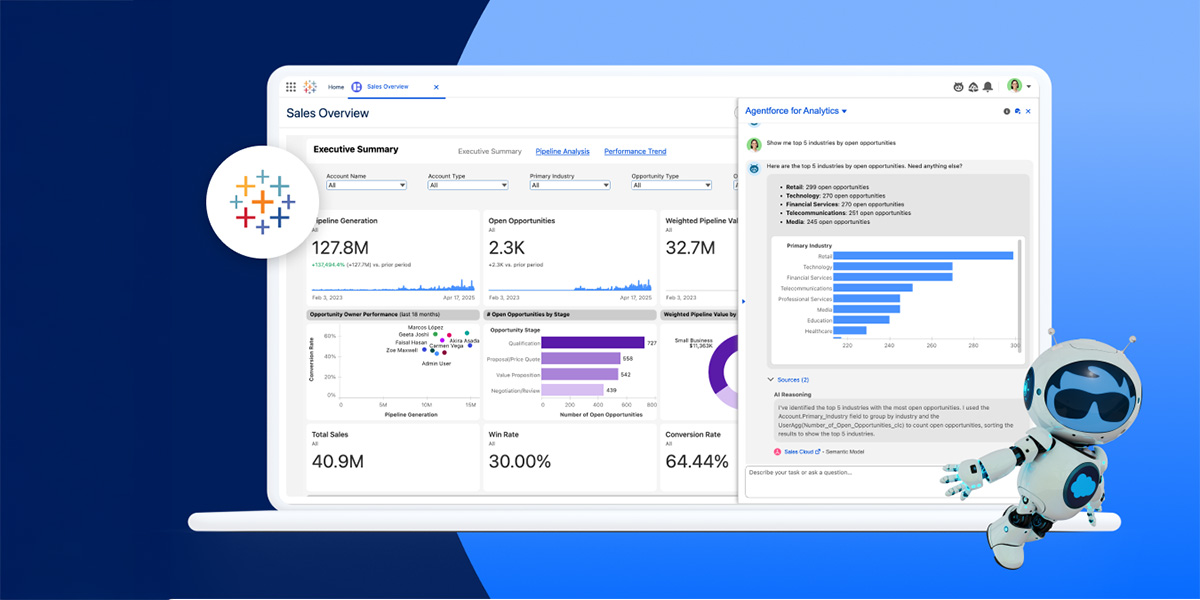The width and height of the screenshot is (1200, 600).
Task: Click the 'Small Business' donut label
Action: pyautogui.click(x=694, y=340)
